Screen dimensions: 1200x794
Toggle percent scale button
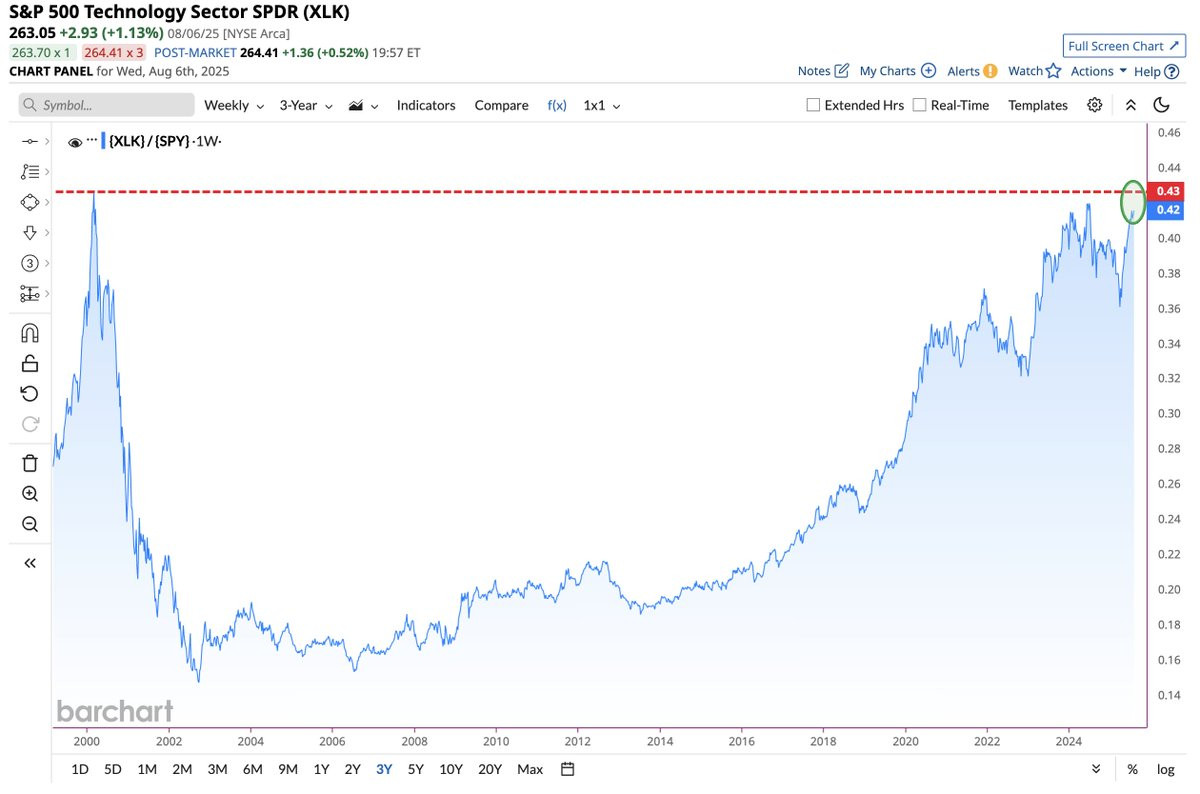(x=1133, y=769)
